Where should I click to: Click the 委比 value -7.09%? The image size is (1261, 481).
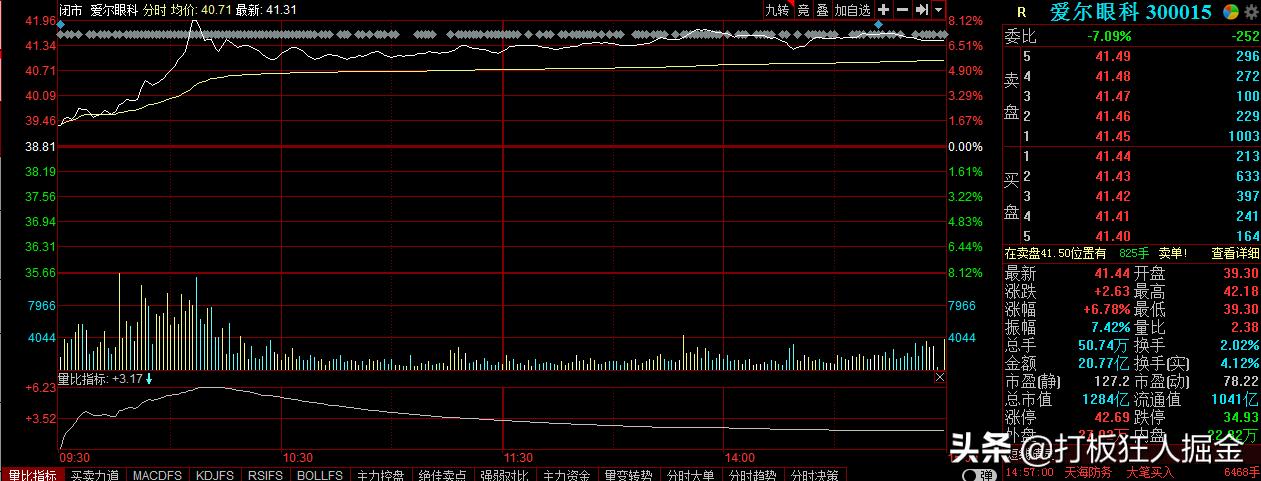1108,36
